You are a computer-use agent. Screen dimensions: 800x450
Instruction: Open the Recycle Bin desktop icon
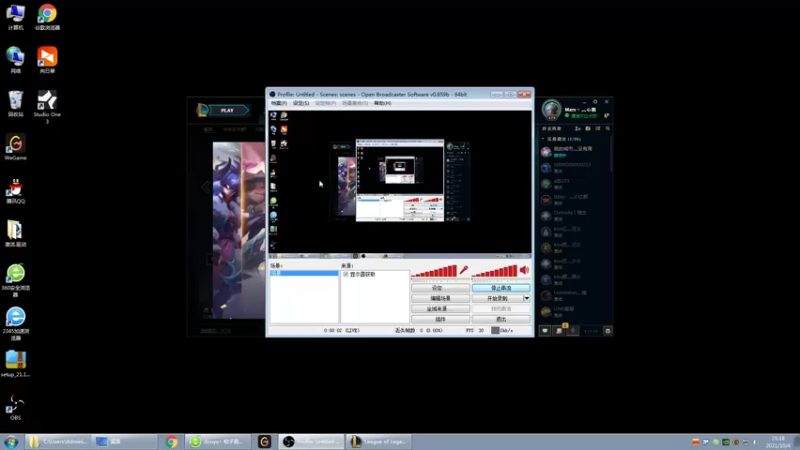[15, 104]
